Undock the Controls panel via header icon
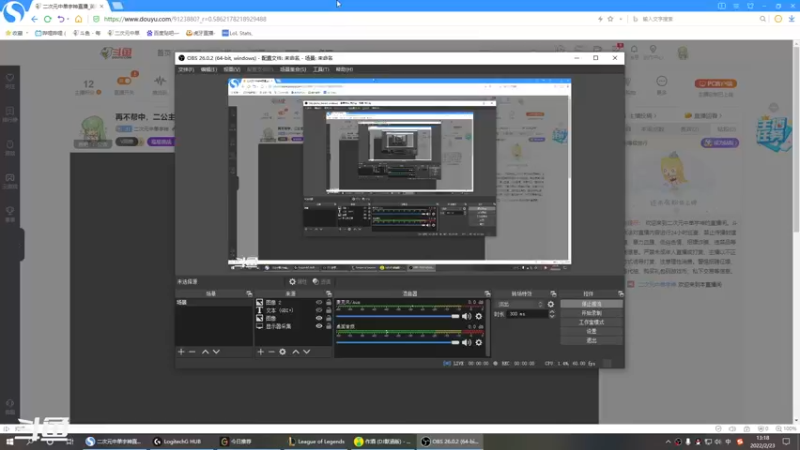Image resolution: width=800 pixels, height=450 pixels. [x=620, y=294]
